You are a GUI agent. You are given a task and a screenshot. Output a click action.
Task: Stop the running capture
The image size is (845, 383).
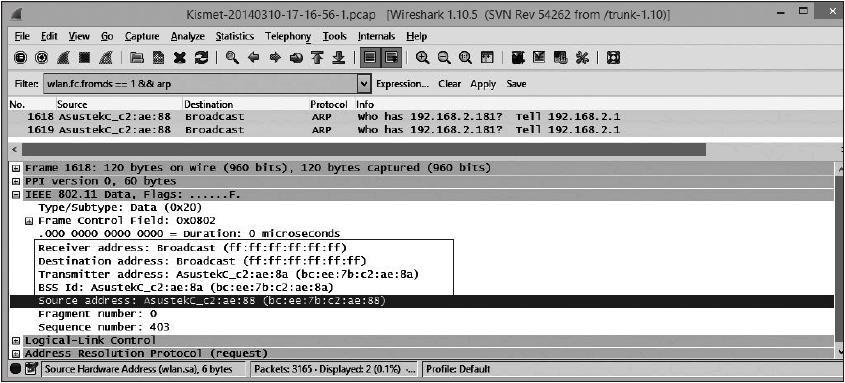[x=84, y=58]
